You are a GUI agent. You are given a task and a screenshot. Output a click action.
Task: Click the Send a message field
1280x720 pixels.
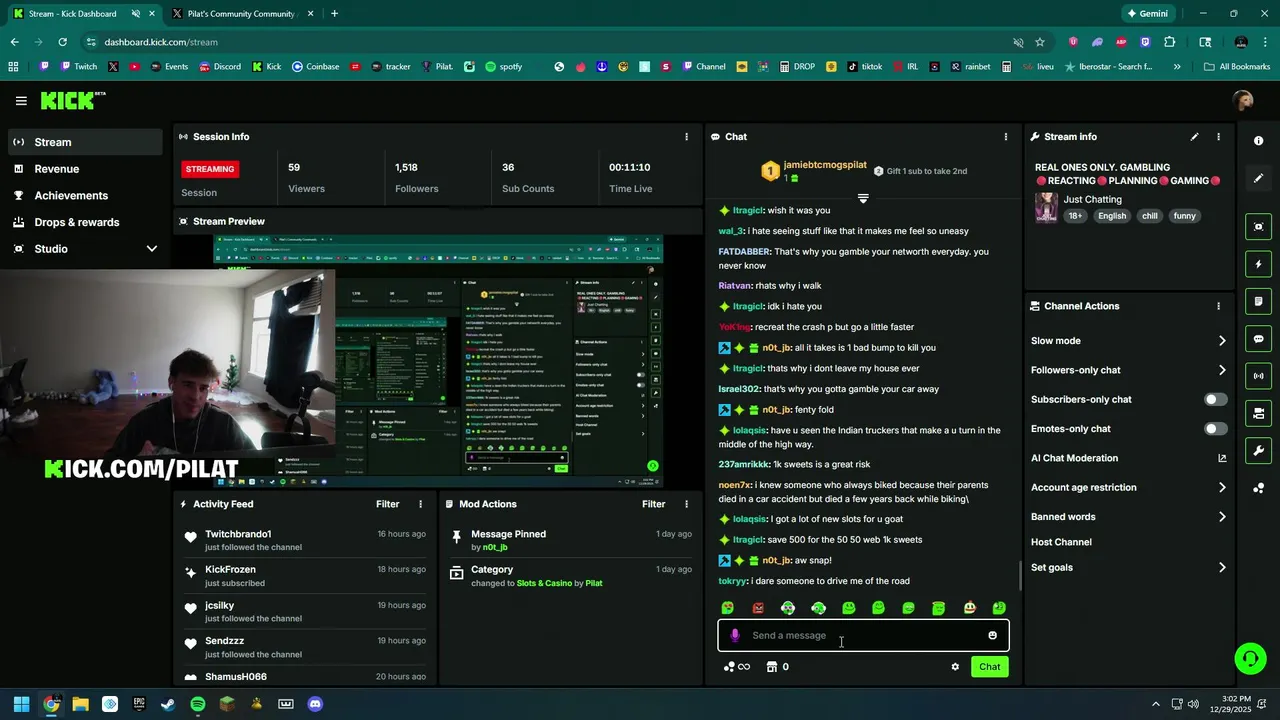(863, 635)
